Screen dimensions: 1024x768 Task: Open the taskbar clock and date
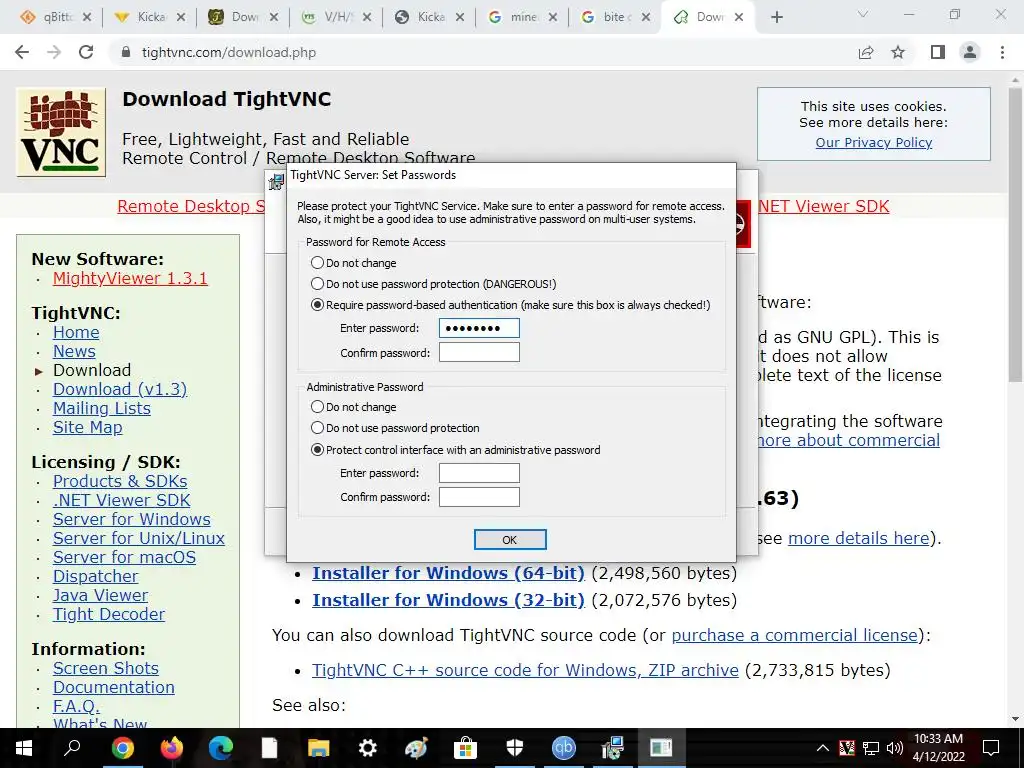tap(938, 748)
